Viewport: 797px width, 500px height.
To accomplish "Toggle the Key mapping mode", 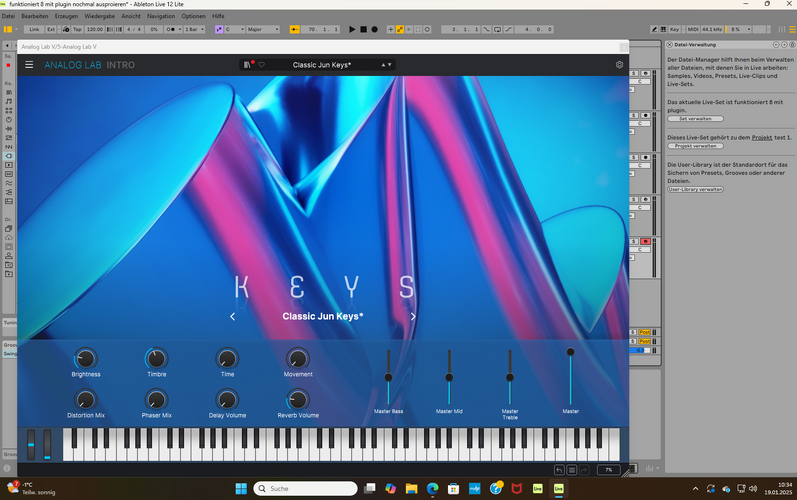I will pos(675,29).
